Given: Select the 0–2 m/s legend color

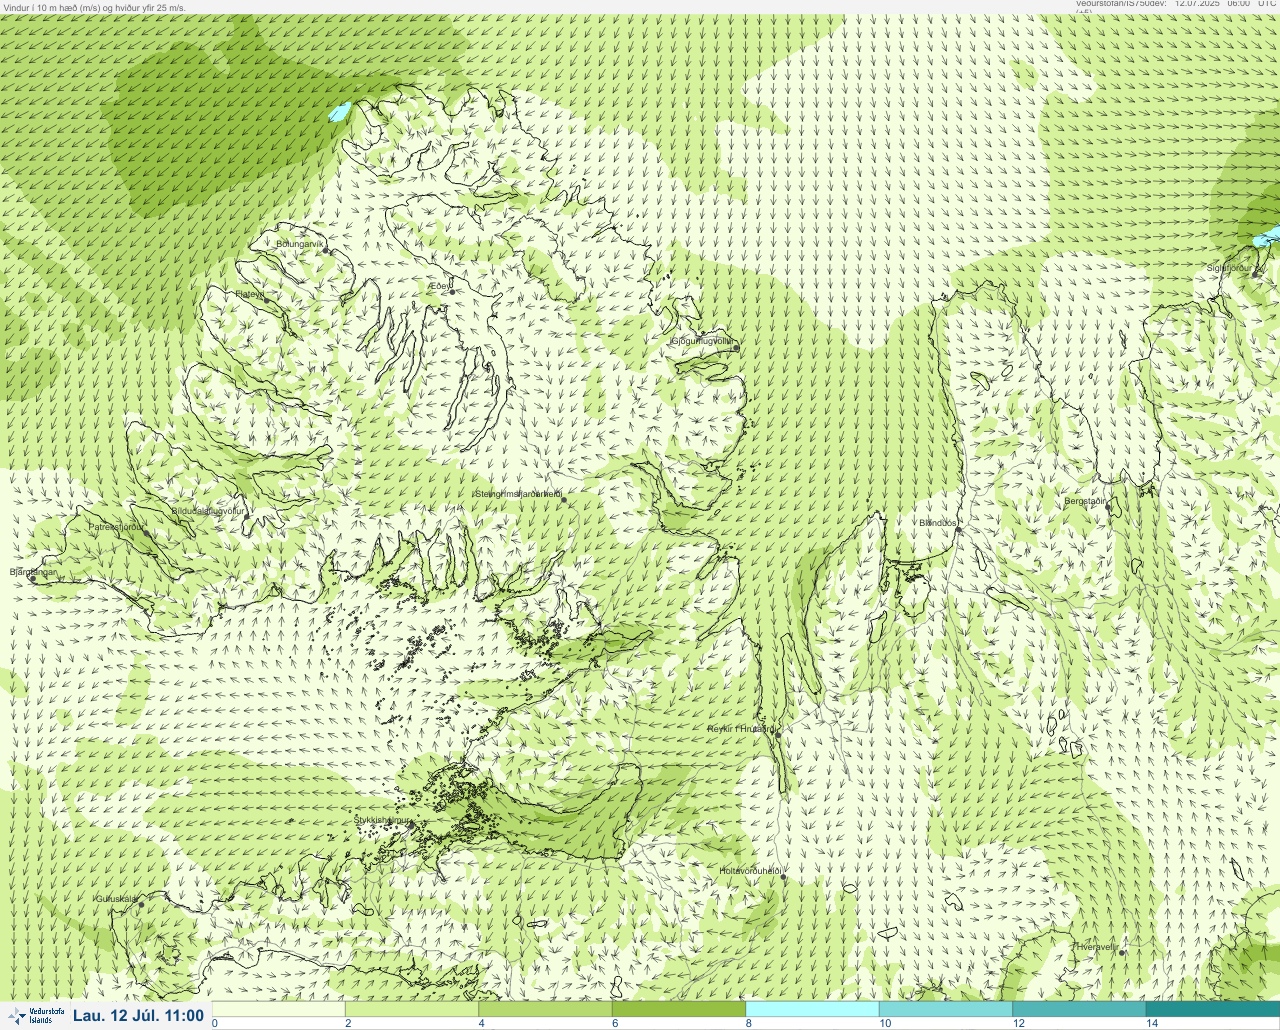Looking at the screenshot, I should pos(279,1009).
